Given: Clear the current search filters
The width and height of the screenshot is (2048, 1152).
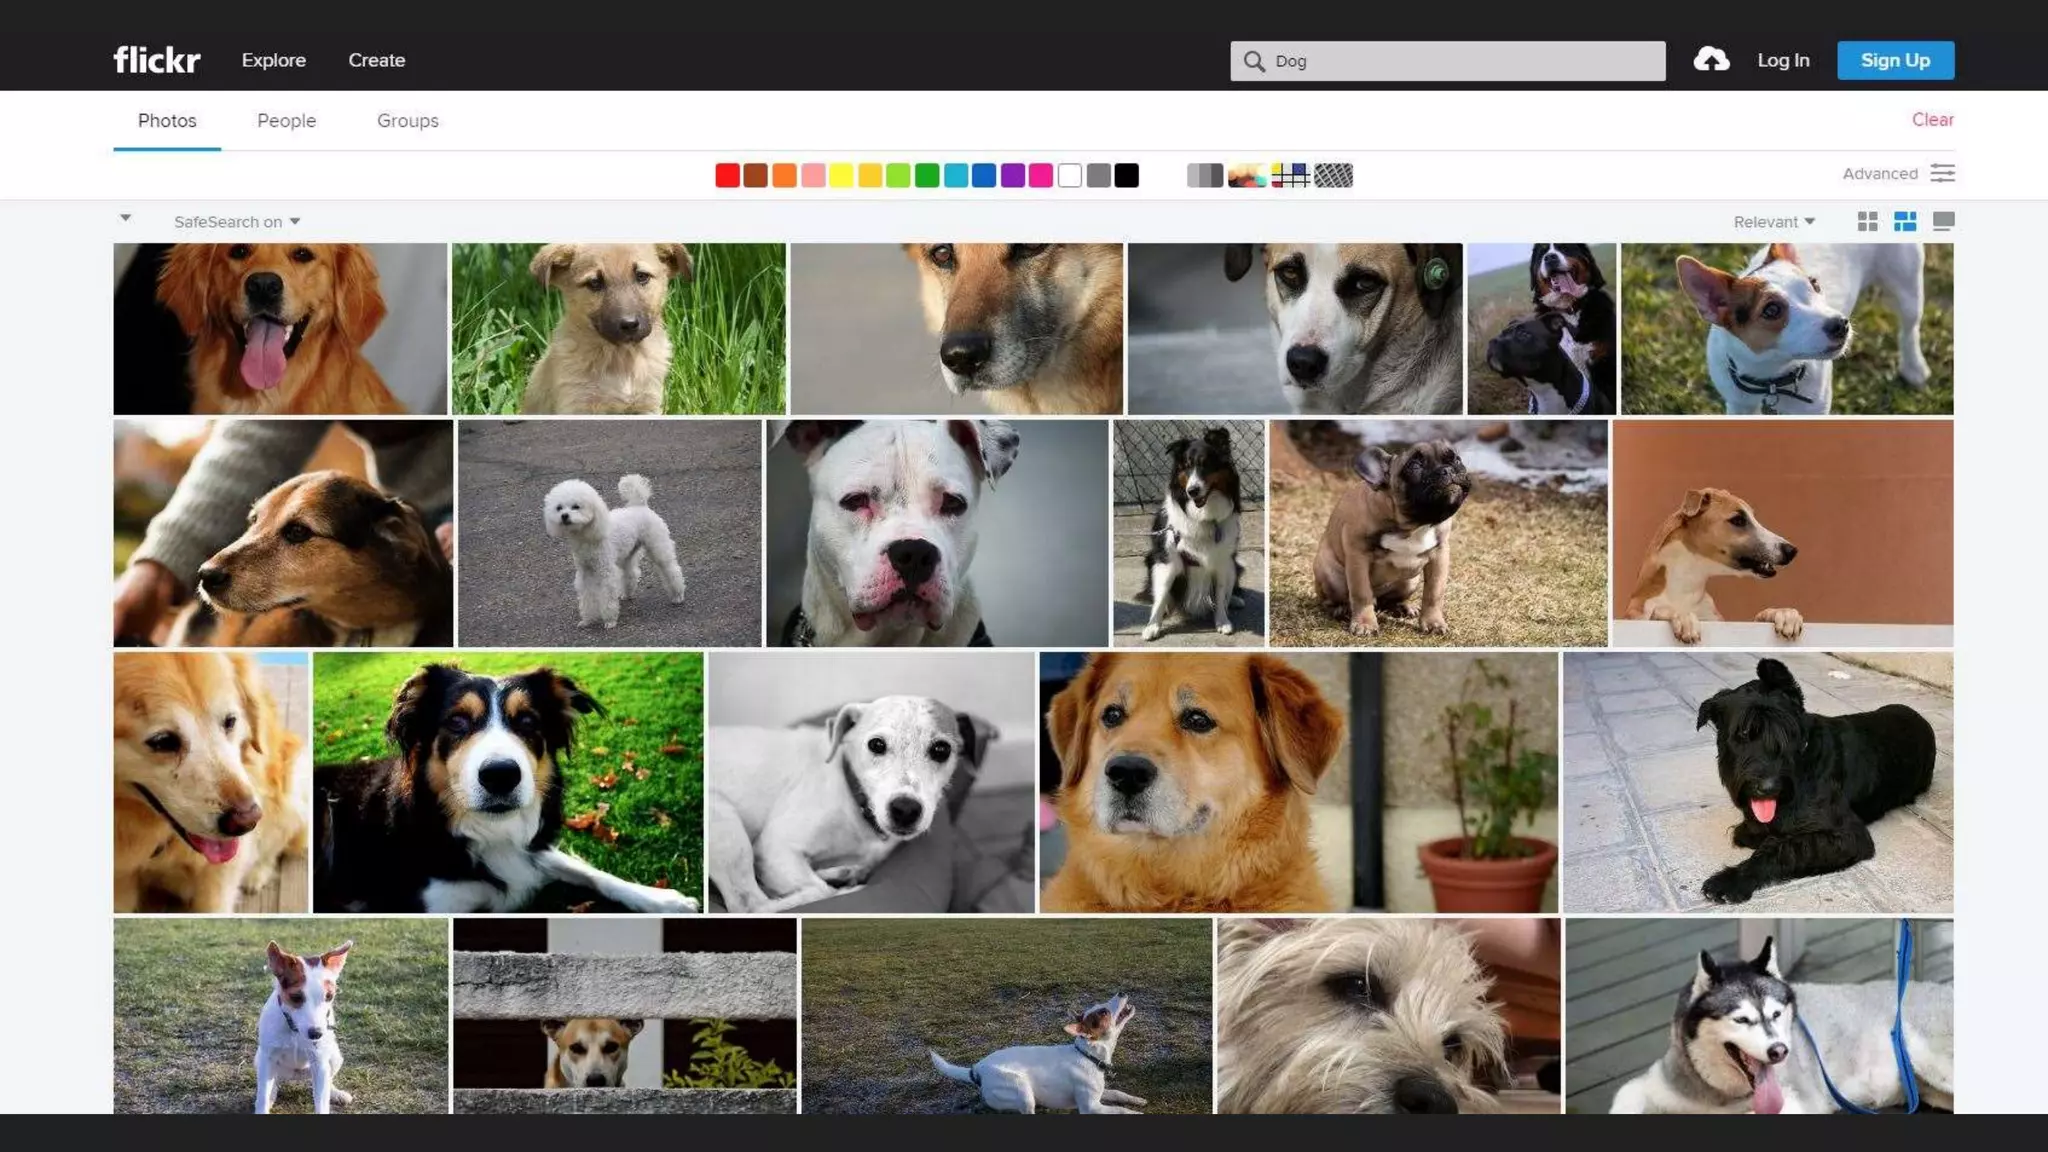Looking at the screenshot, I should (1932, 119).
